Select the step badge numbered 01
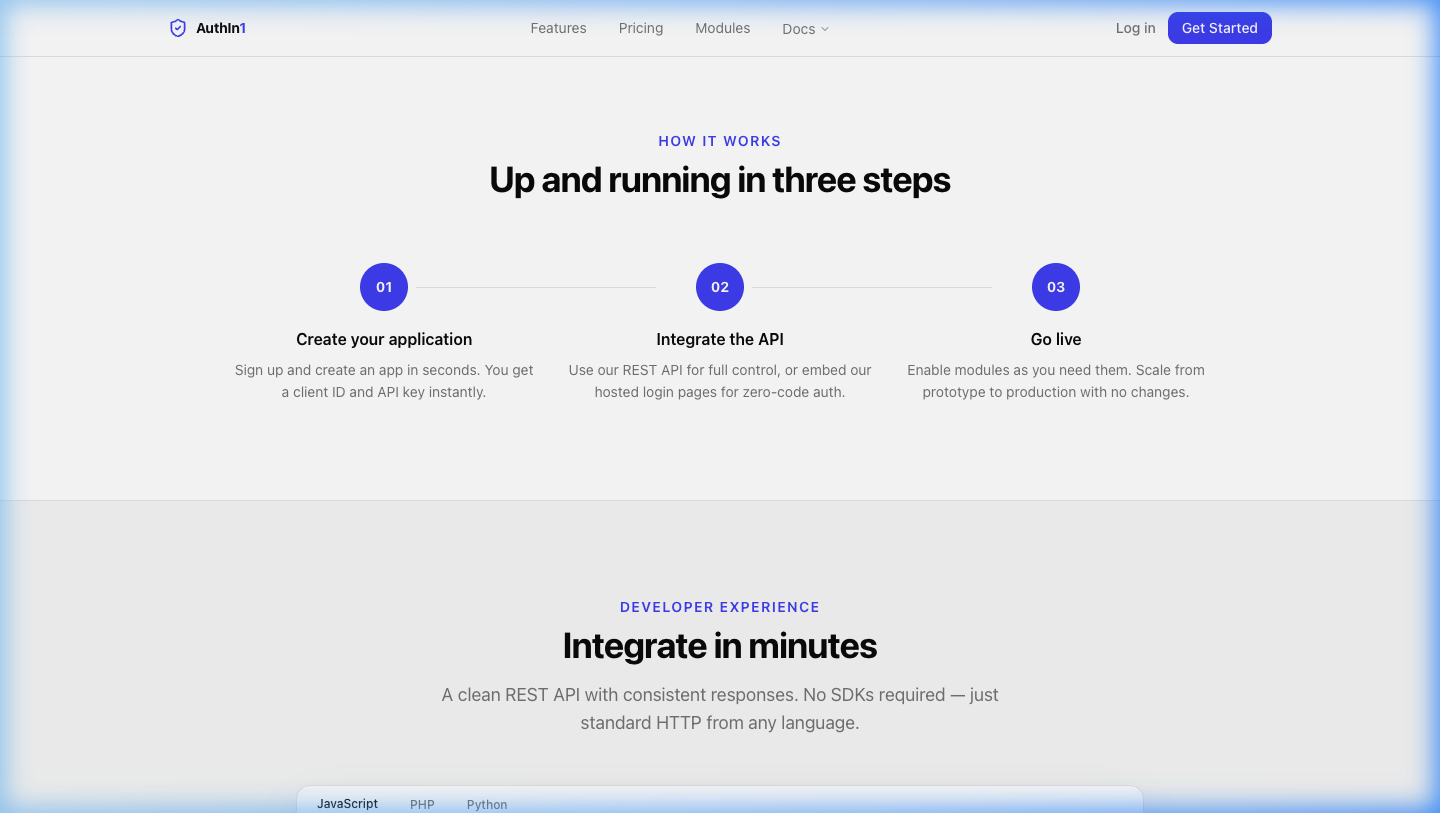Screen dimensions: 1440x813 point(384,287)
